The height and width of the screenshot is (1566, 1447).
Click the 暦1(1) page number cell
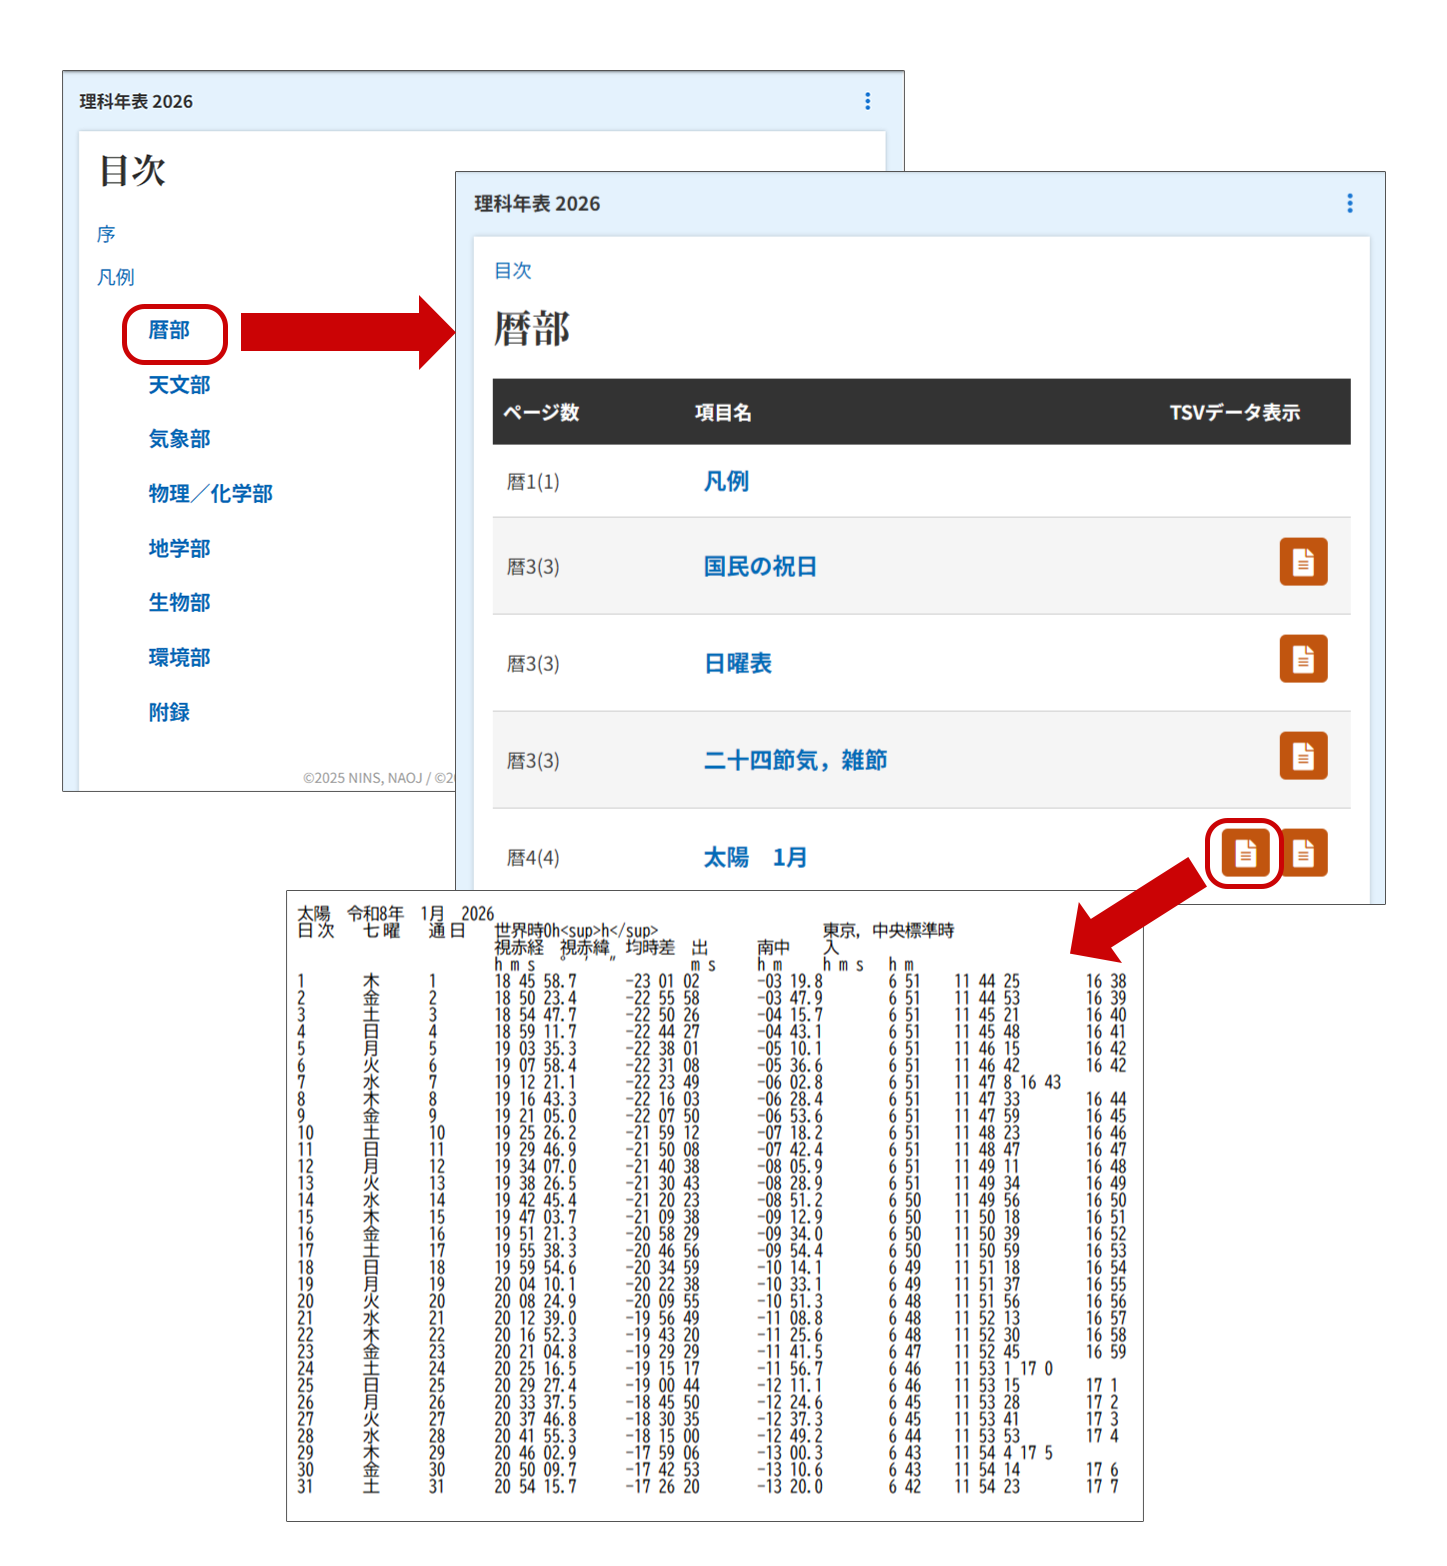tap(533, 482)
